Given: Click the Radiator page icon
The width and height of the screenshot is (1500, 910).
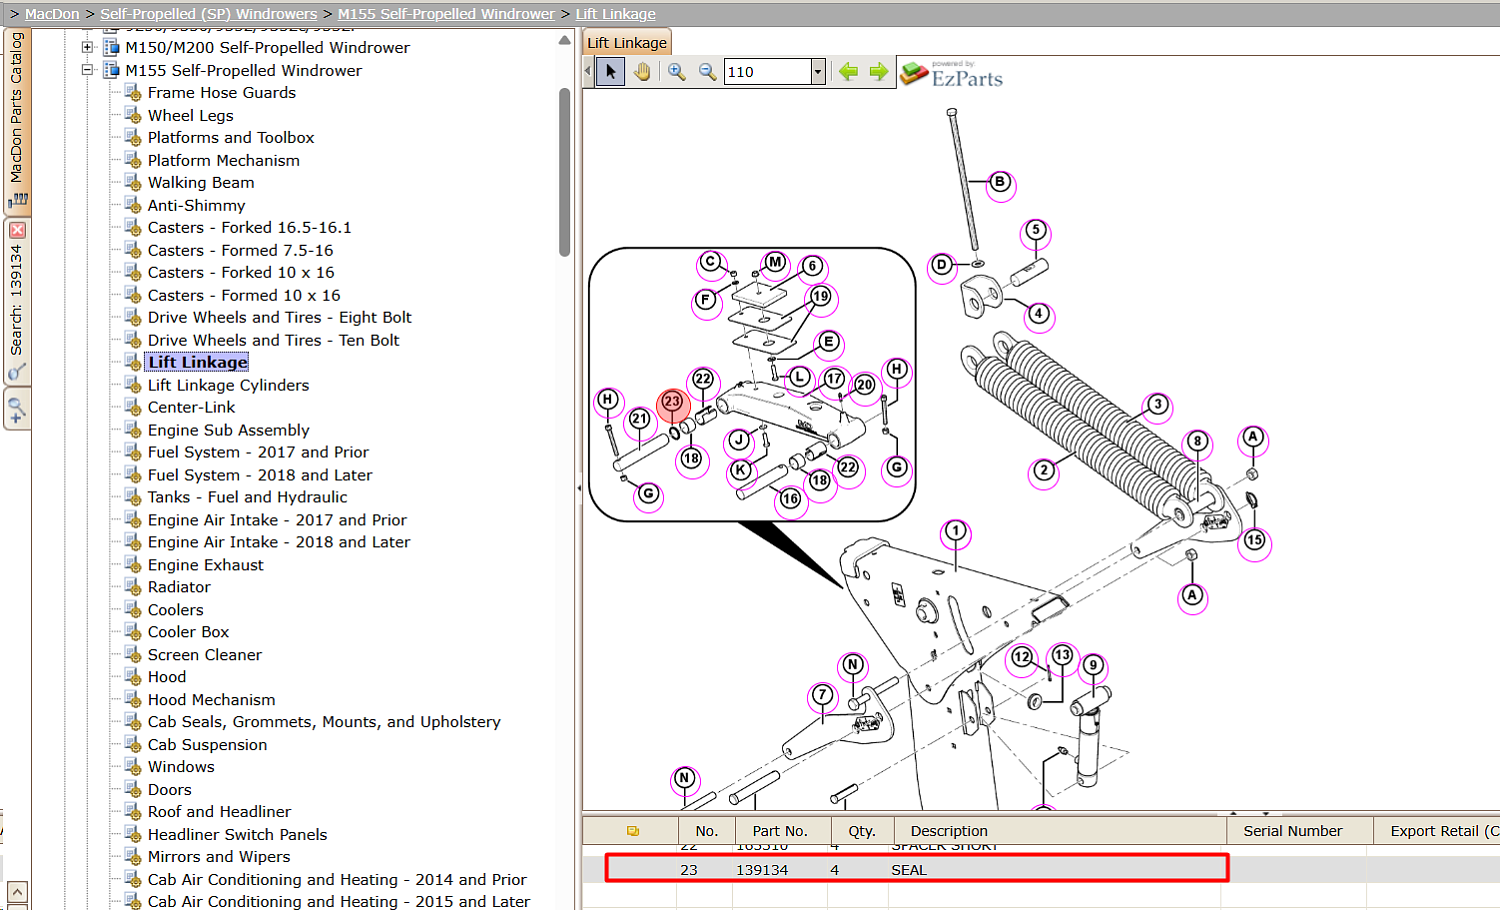Looking at the screenshot, I should point(133,587).
